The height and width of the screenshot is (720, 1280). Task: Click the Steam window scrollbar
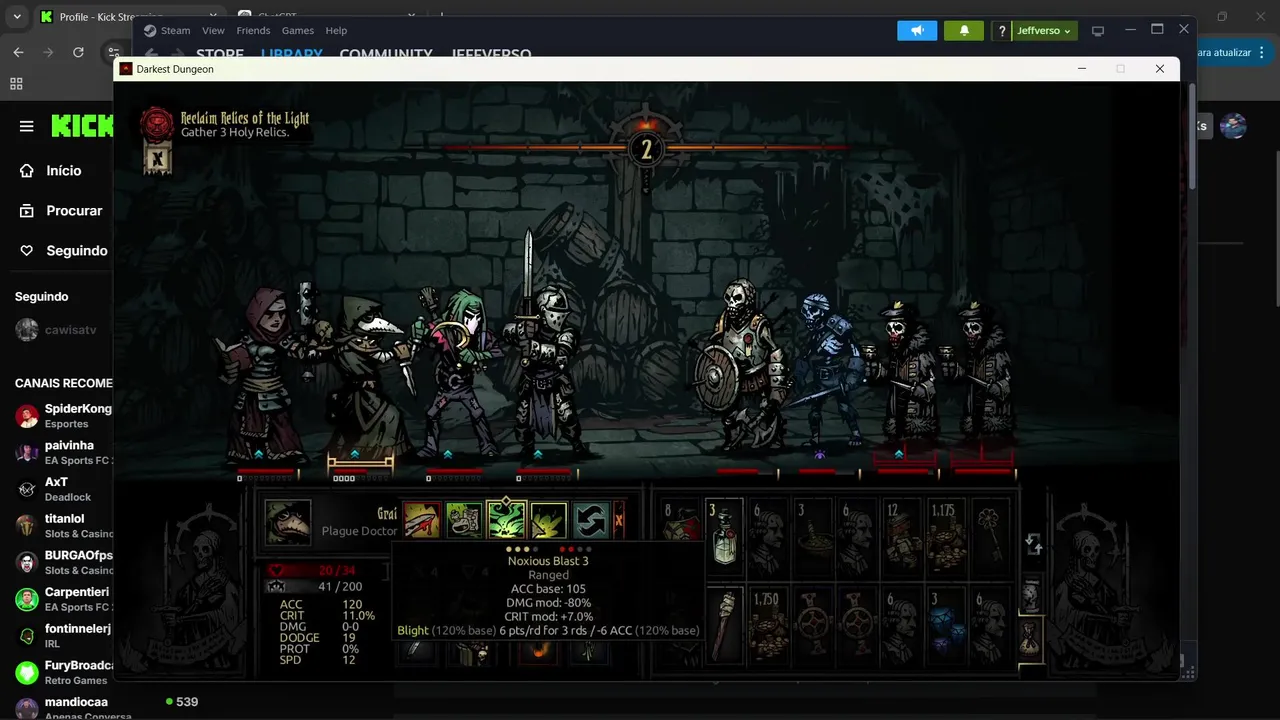click(x=1191, y=135)
